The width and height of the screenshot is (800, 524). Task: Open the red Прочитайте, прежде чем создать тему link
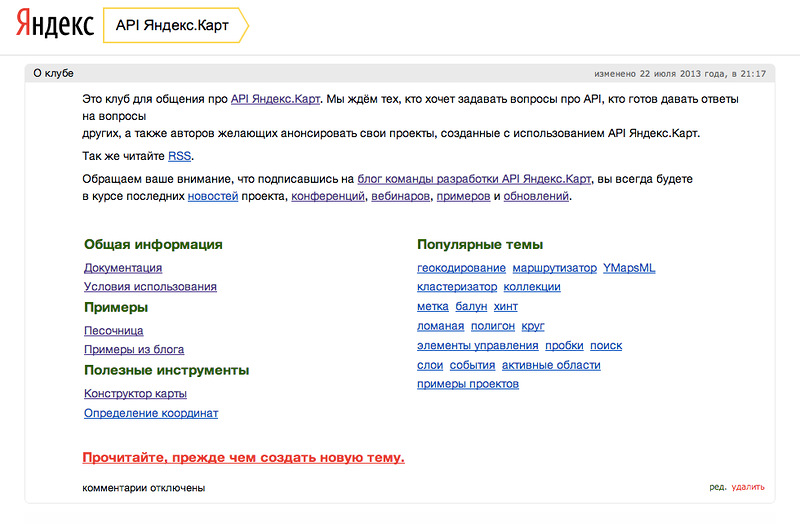point(243,458)
